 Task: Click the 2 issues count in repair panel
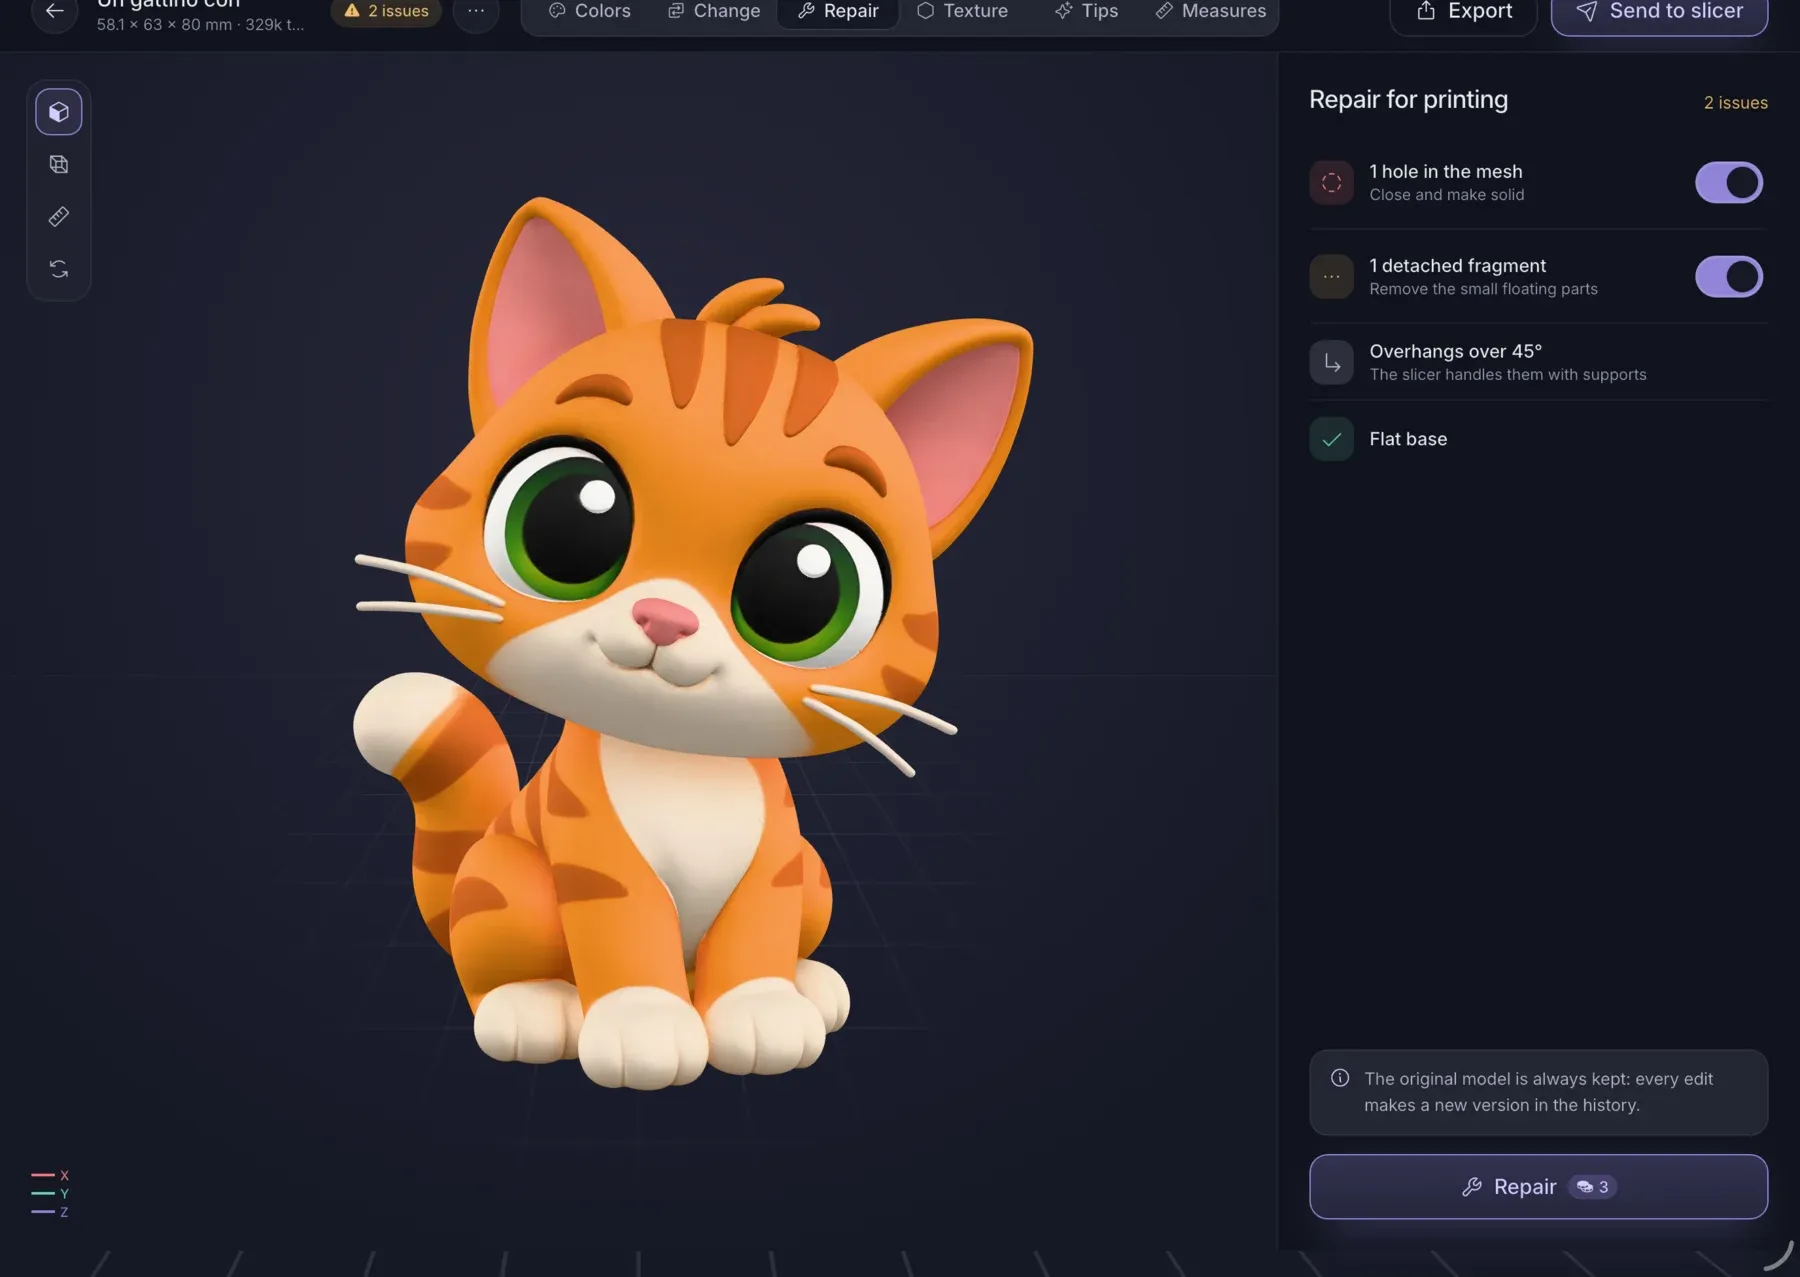[1735, 103]
